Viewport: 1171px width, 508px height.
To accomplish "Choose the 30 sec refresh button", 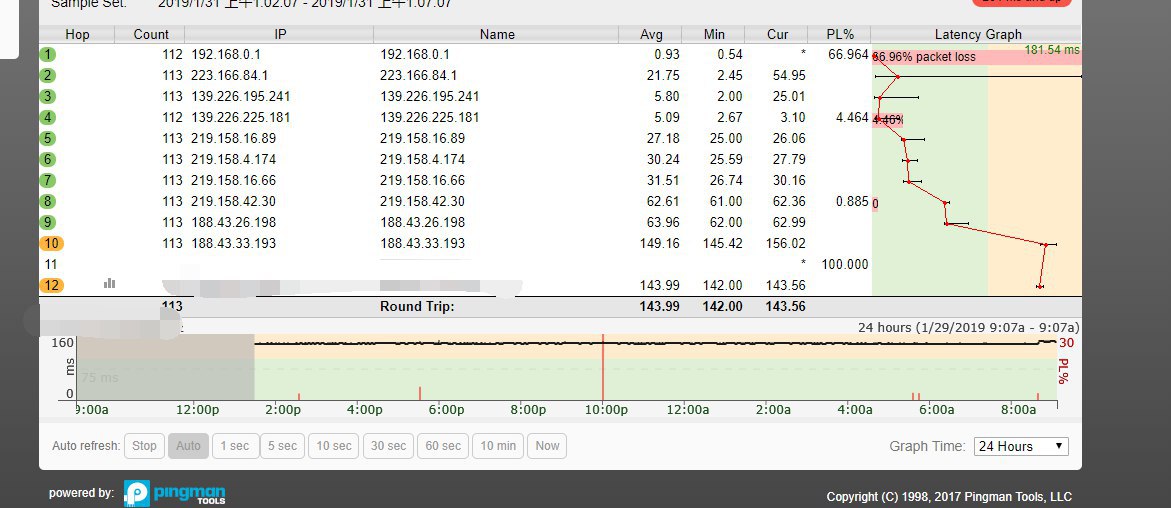I will 389,446.
